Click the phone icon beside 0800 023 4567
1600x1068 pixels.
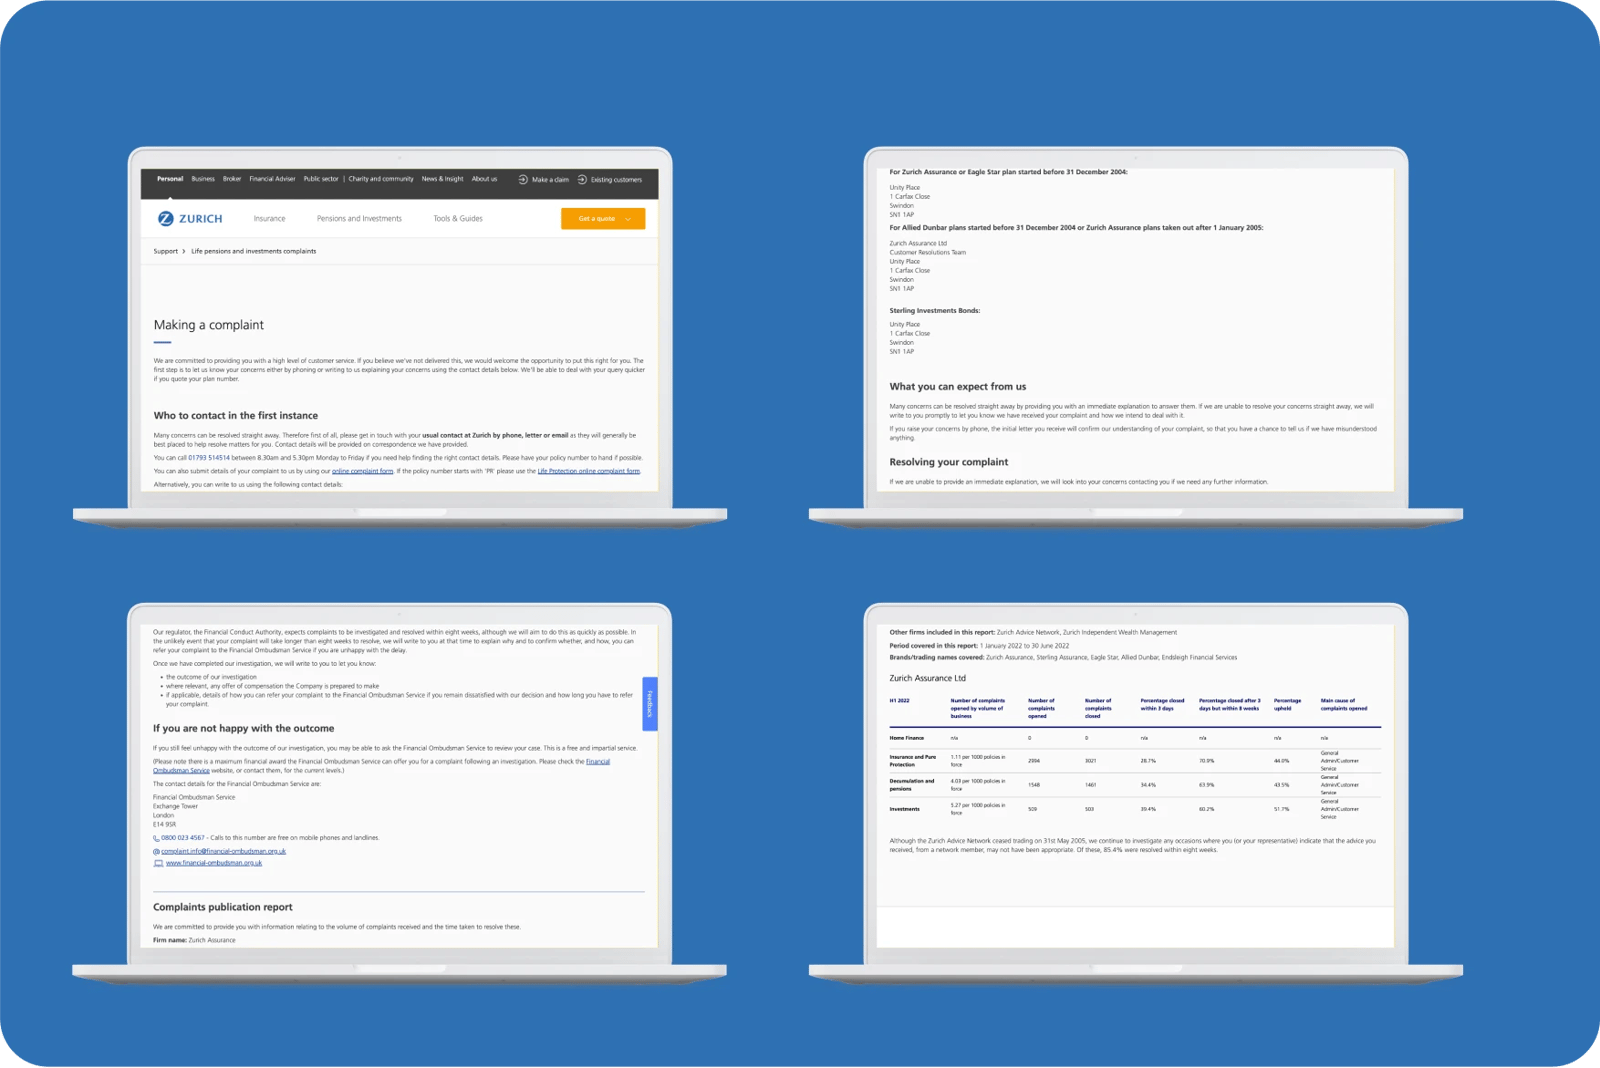coord(156,838)
